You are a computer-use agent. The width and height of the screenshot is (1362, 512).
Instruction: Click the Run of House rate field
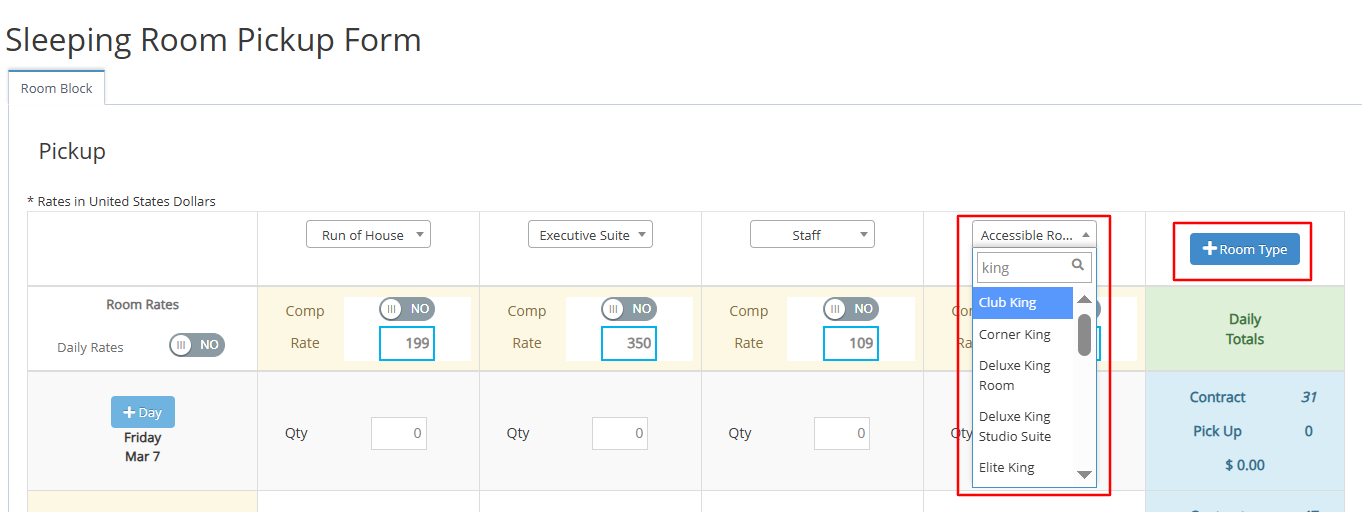pos(407,343)
